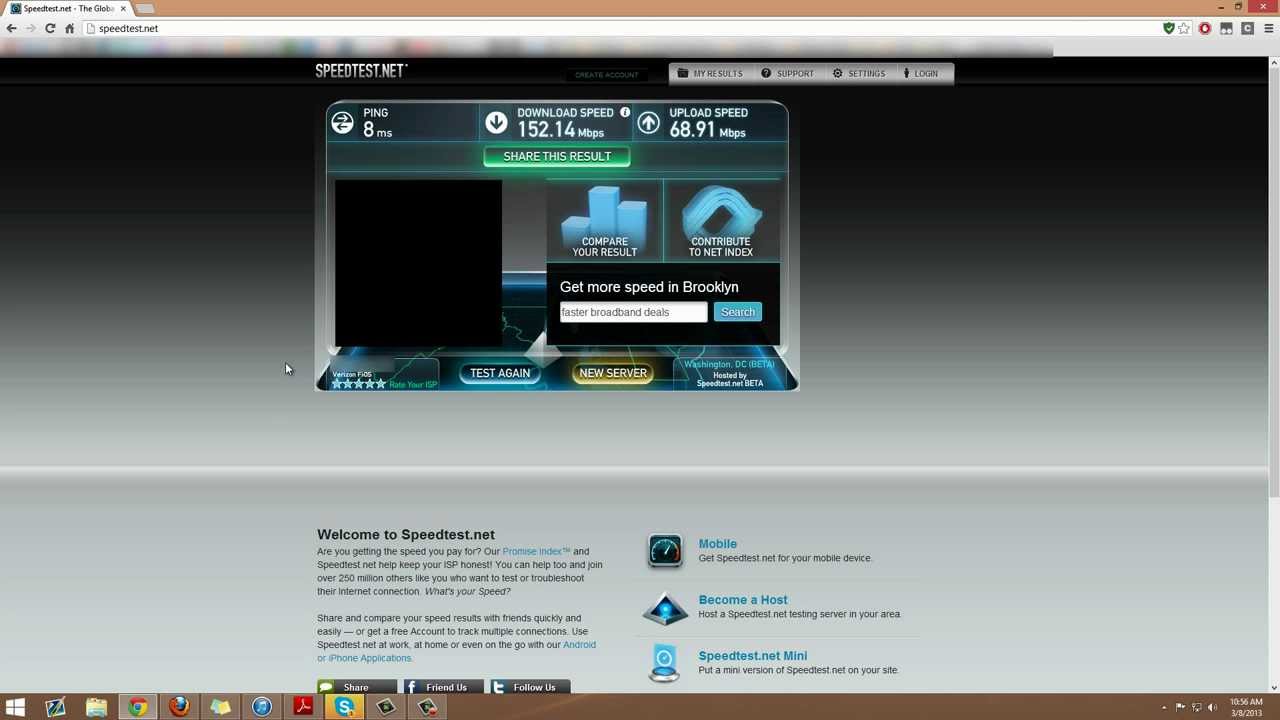Click the ping icon with opposing arrows

(x=342, y=123)
